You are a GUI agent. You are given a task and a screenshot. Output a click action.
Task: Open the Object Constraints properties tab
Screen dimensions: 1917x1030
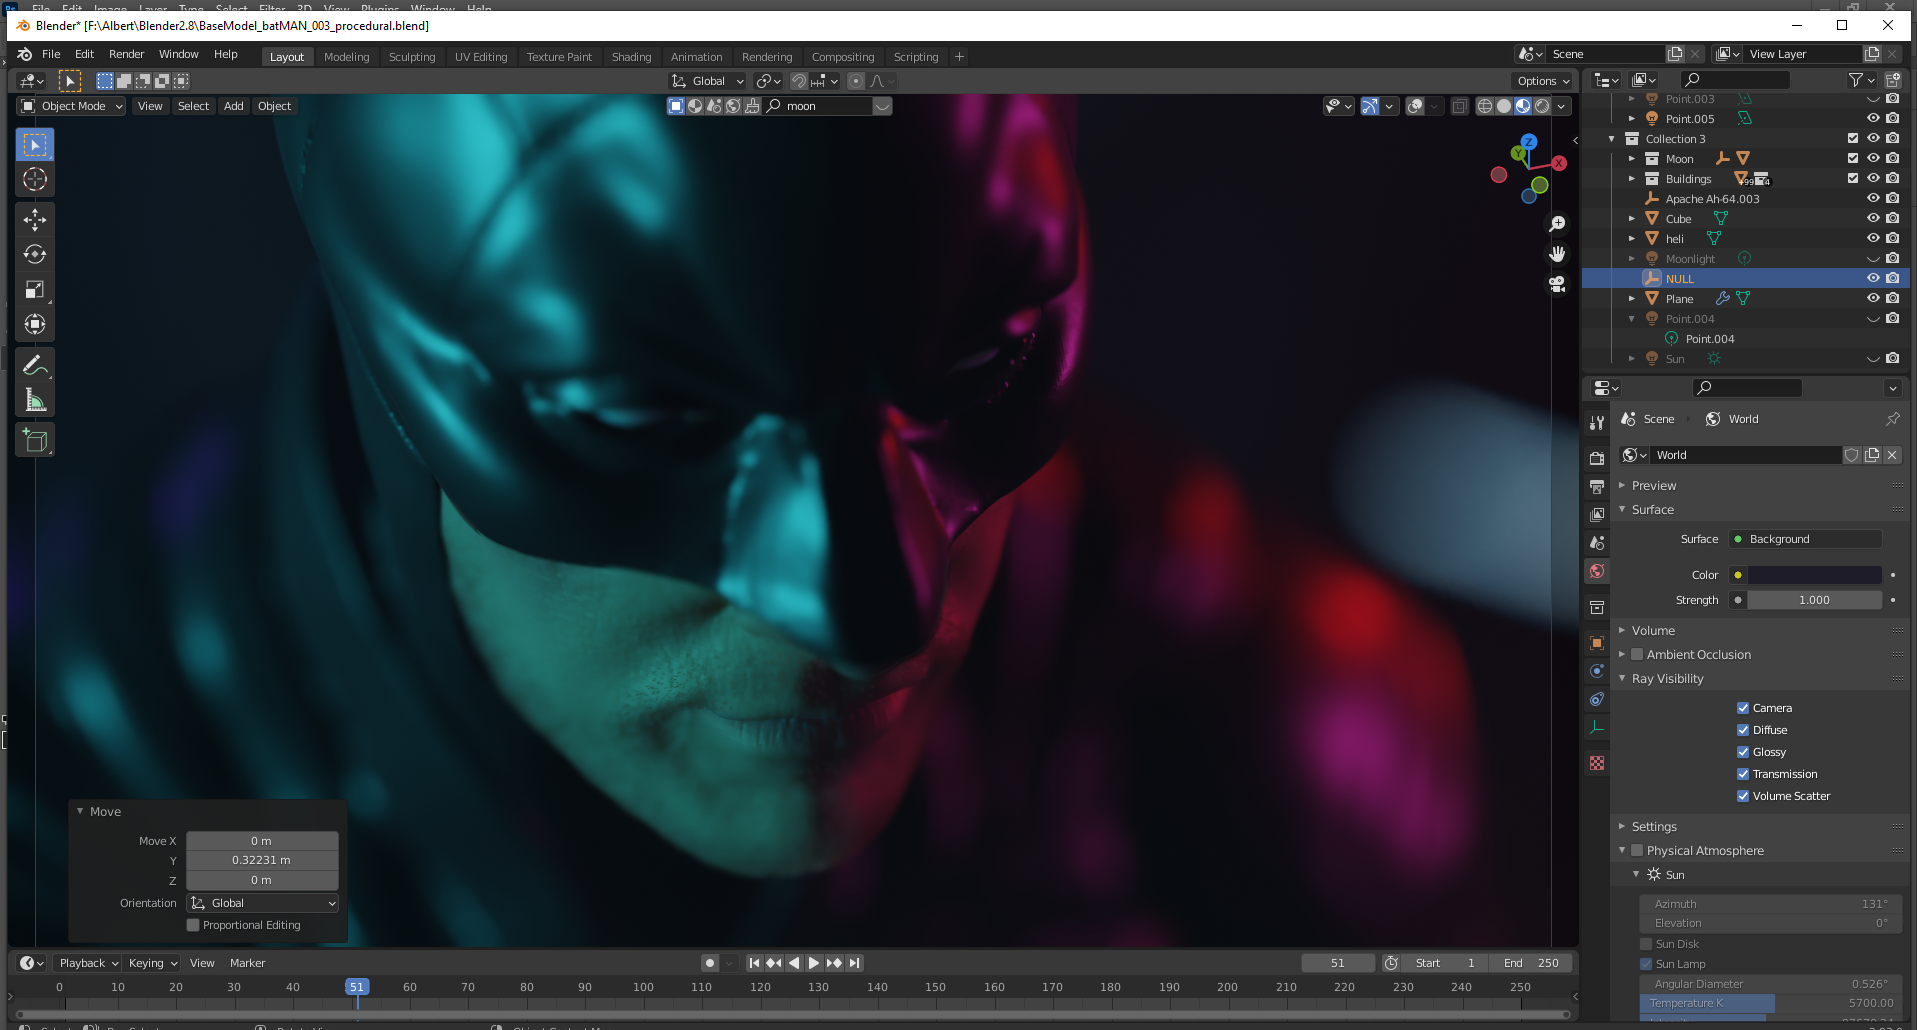(x=1597, y=699)
